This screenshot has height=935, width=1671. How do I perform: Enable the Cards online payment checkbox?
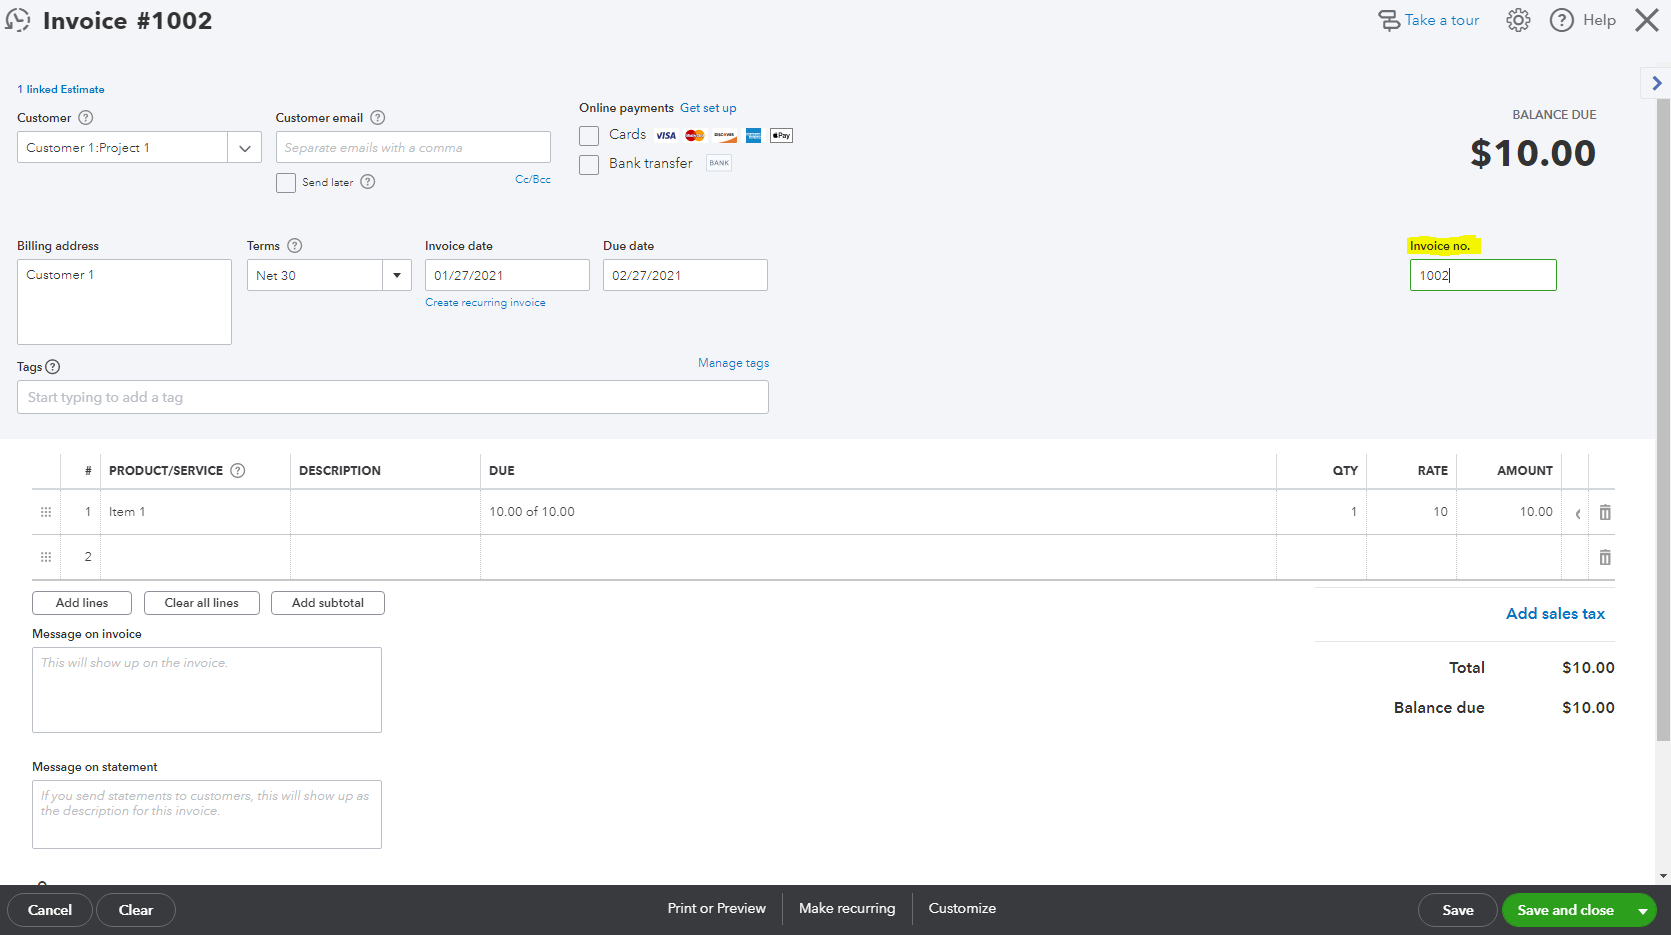[x=589, y=135]
